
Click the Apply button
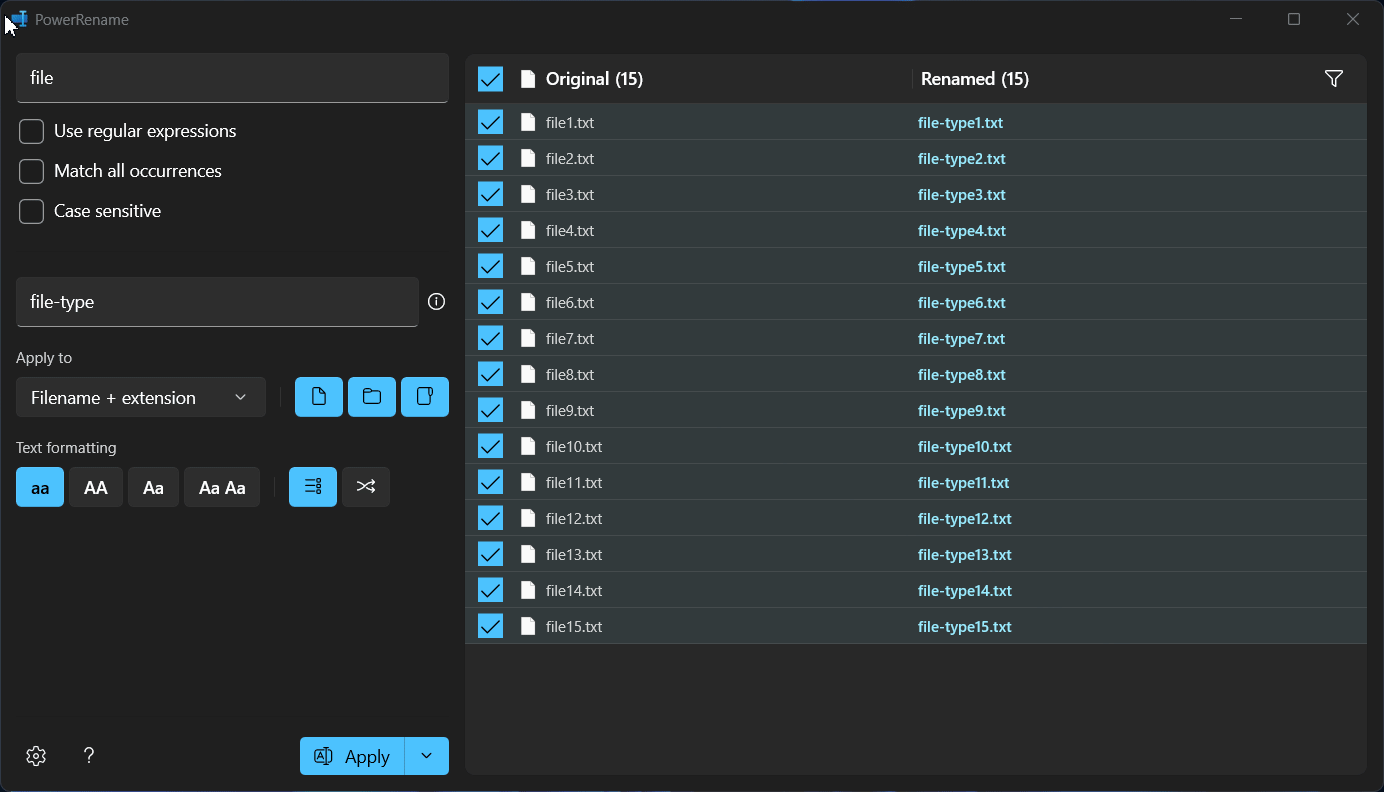(x=352, y=756)
